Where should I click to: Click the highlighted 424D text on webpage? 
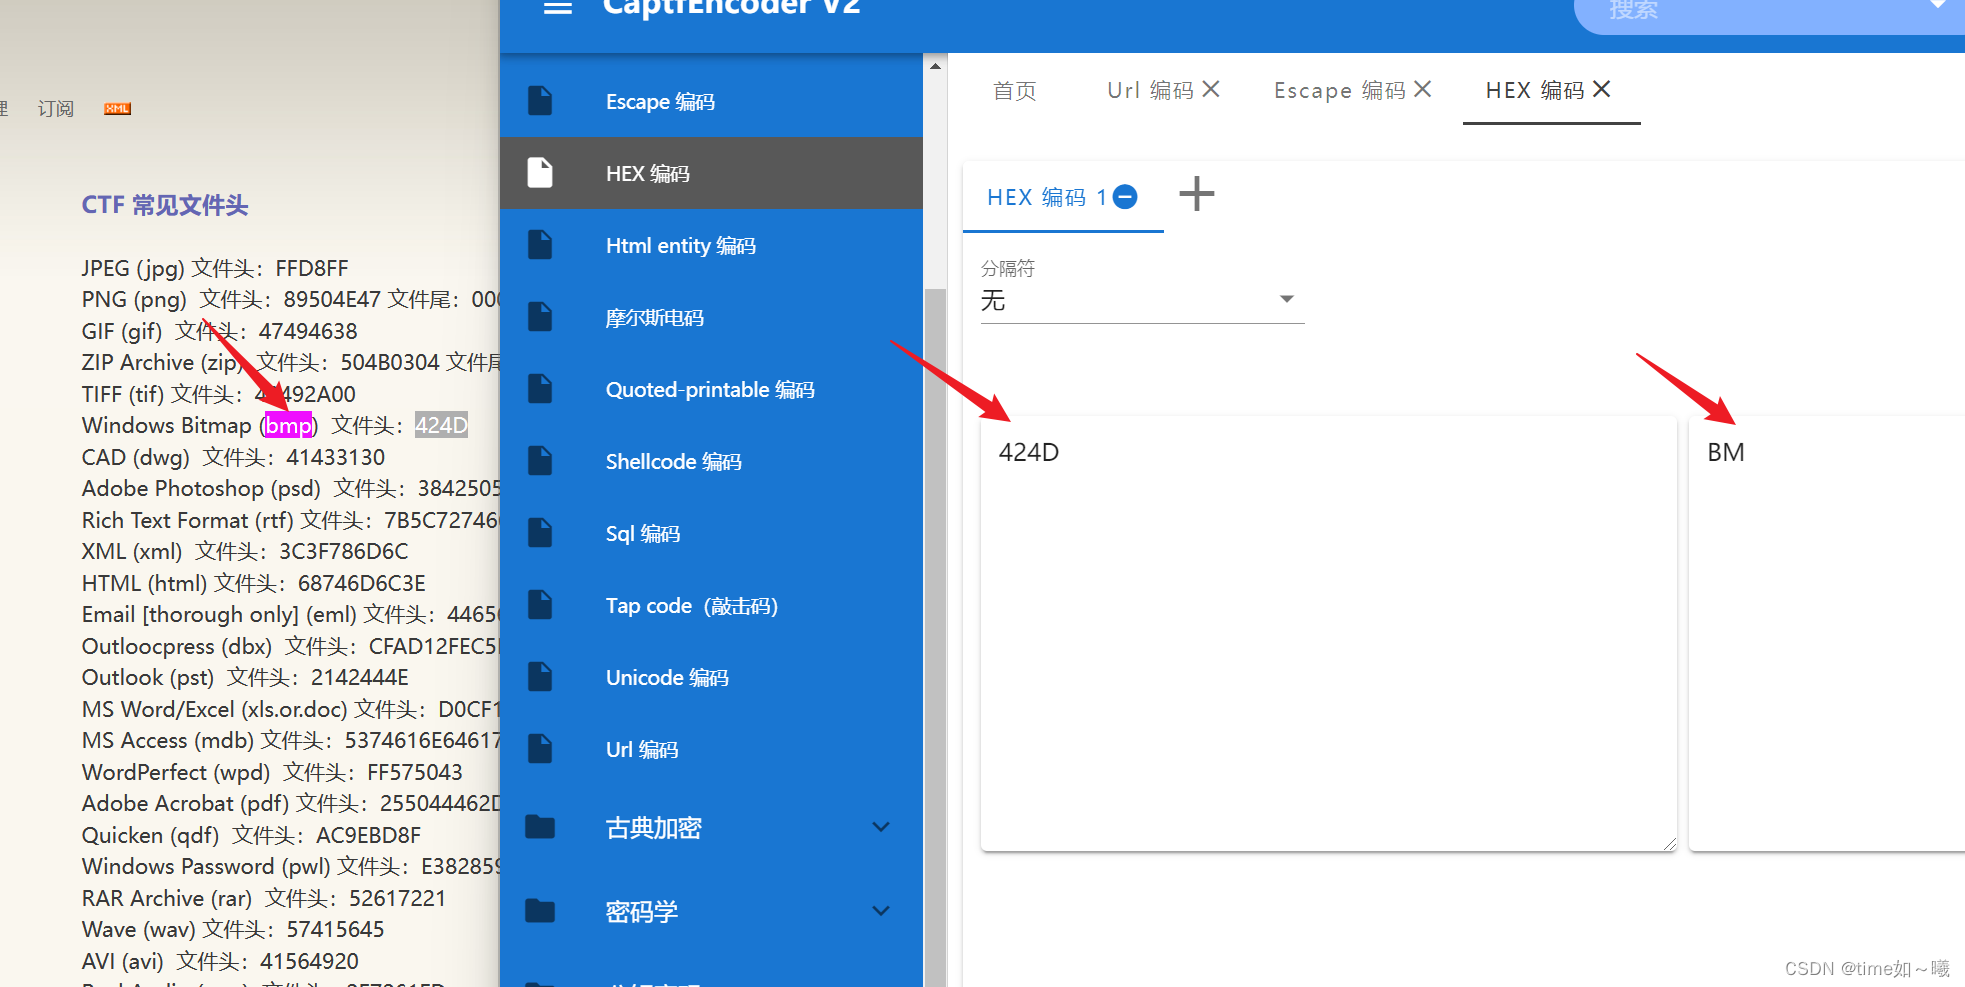click(x=441, y=425)
